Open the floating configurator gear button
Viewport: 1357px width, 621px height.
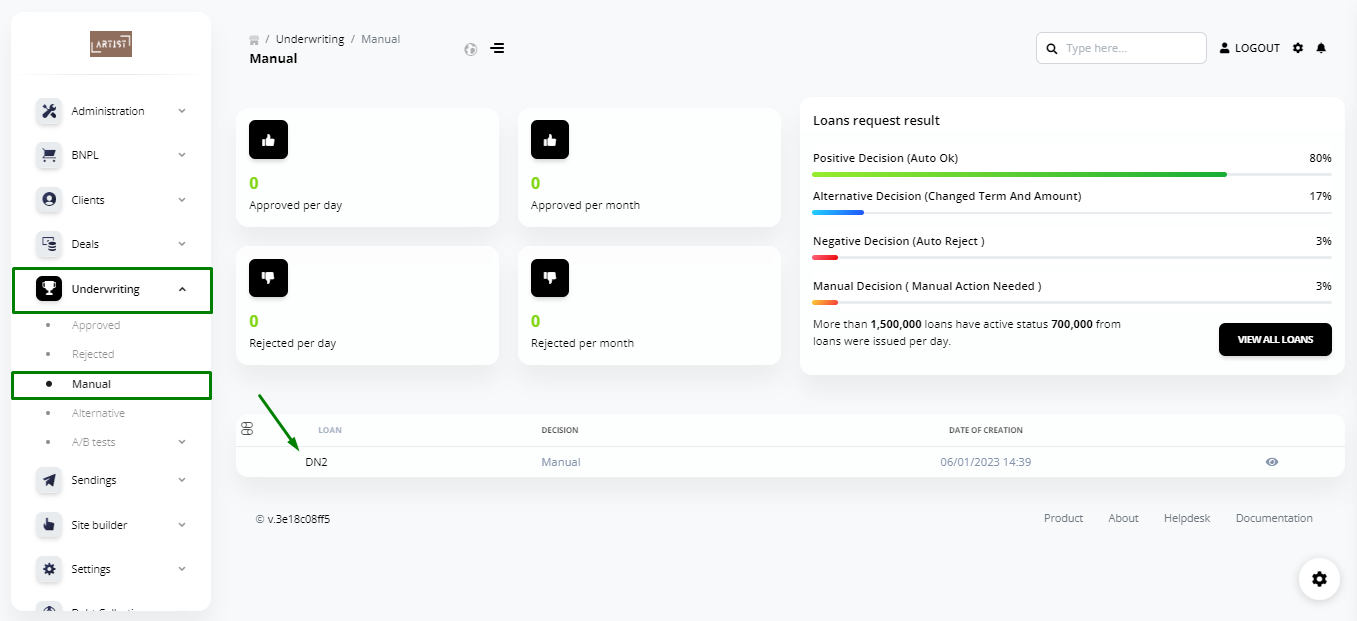1319,579
